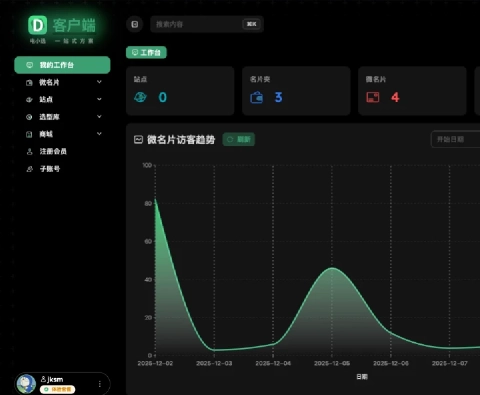Focus the 搜索内容 search field
480x395 pixels.
207,24
